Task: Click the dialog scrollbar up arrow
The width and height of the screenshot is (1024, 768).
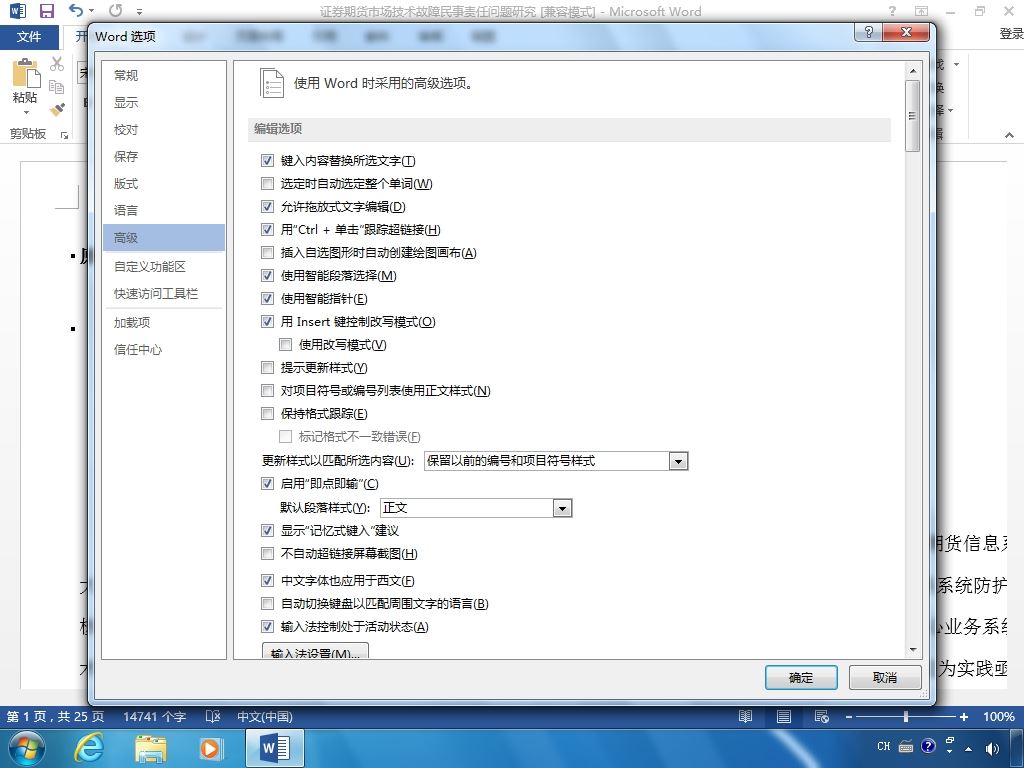Action: 913,71
